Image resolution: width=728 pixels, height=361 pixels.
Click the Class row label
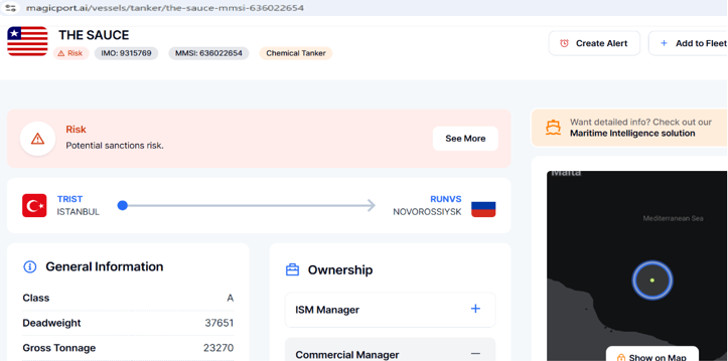36,298
